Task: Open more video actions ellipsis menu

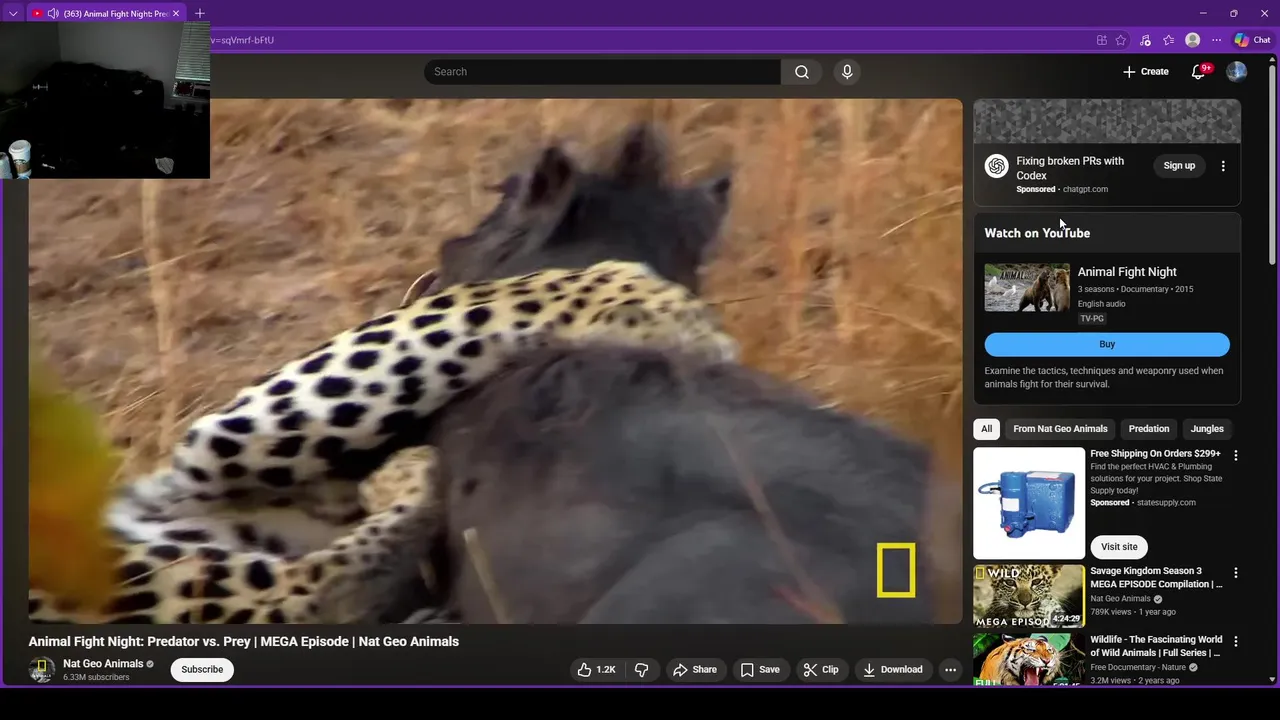Action: (x=950, y=670)
